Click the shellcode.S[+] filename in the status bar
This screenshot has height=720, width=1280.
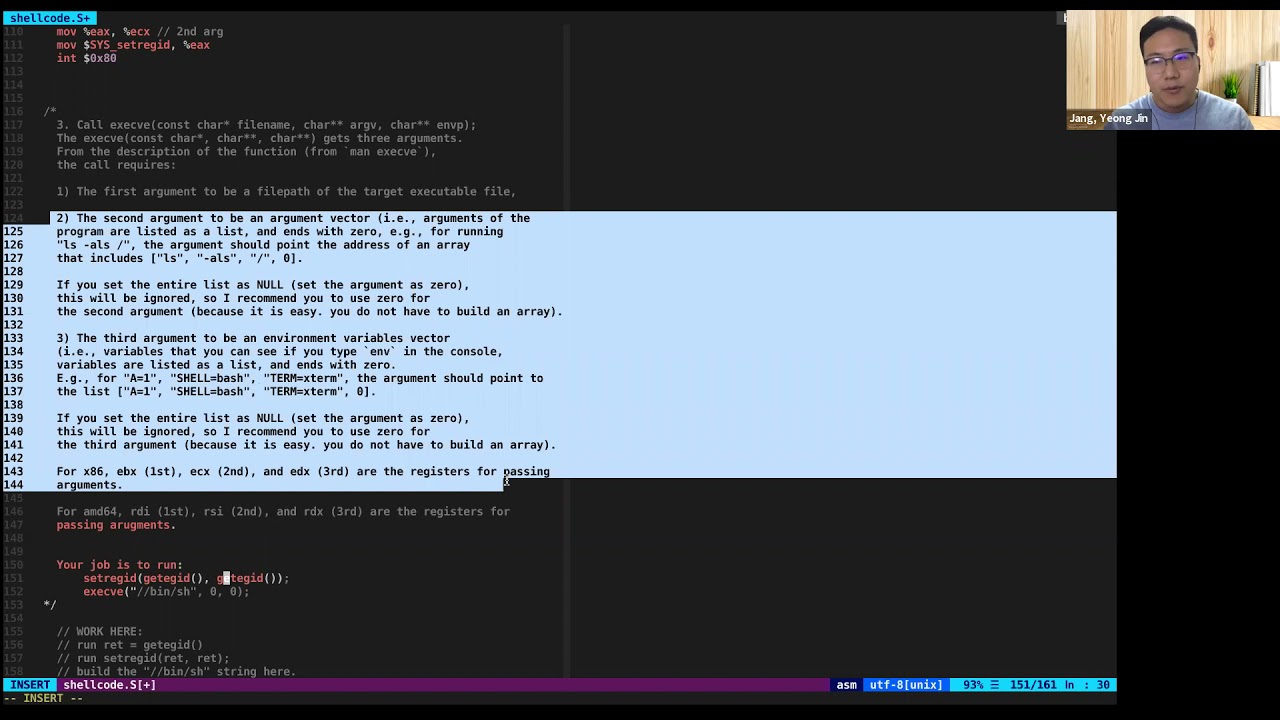(109, 685)
